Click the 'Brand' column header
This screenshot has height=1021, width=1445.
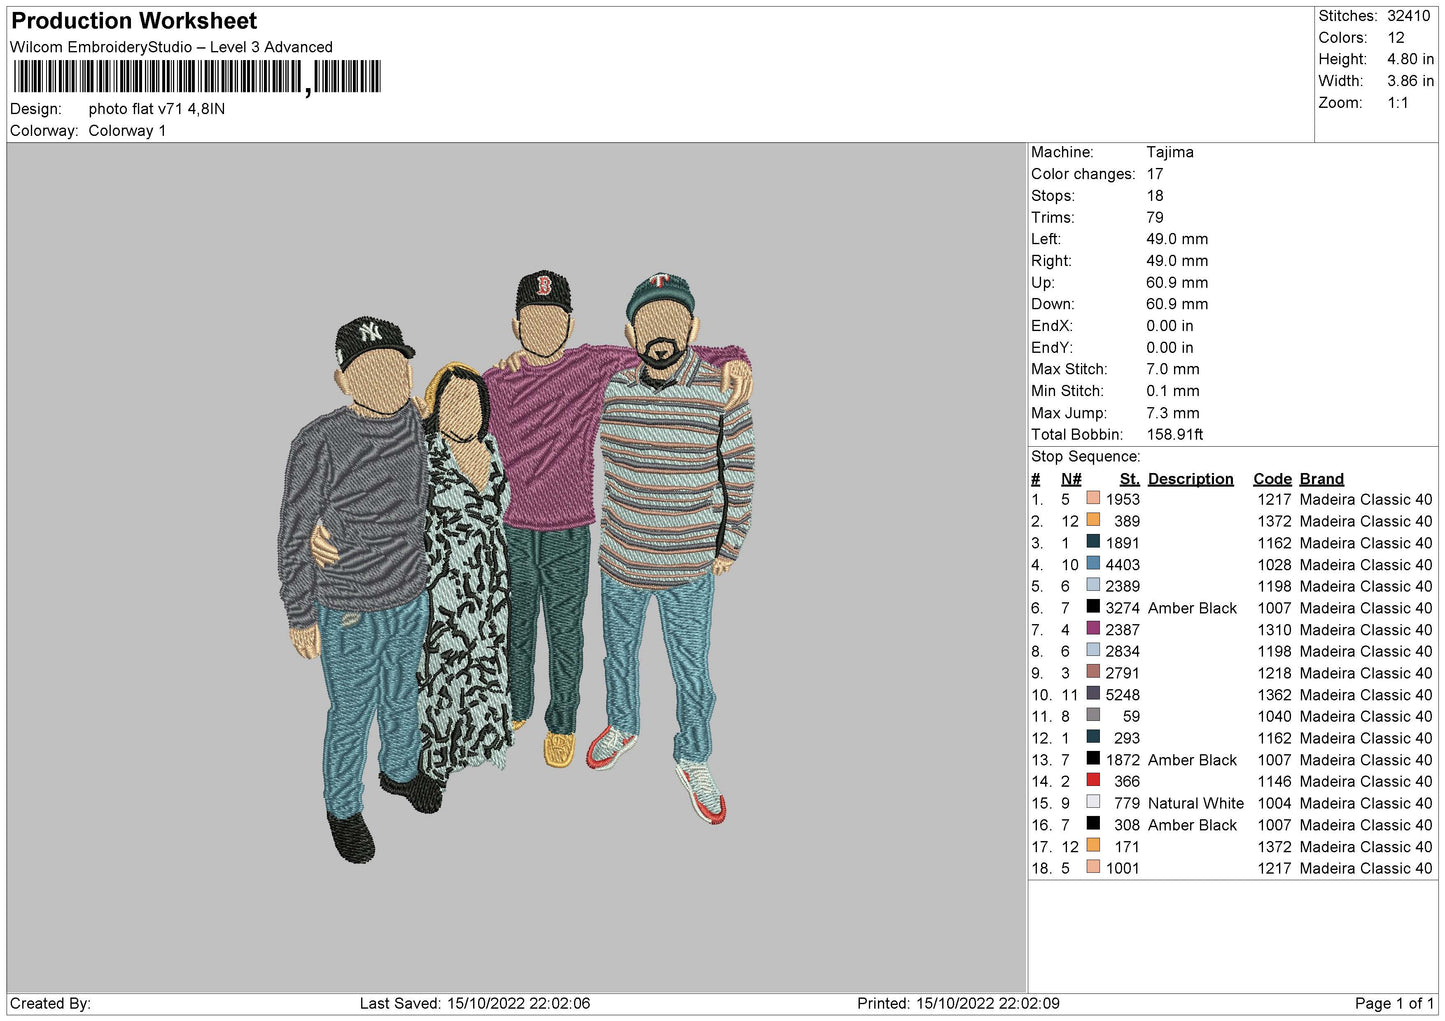(1322, 479)
